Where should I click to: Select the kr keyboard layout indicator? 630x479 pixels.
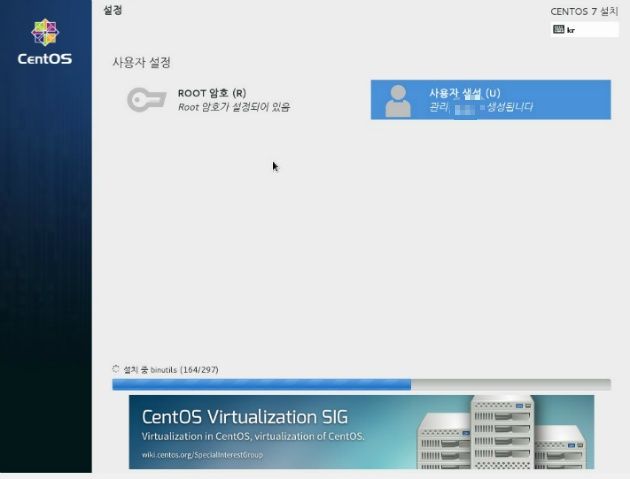click(585, 30)
